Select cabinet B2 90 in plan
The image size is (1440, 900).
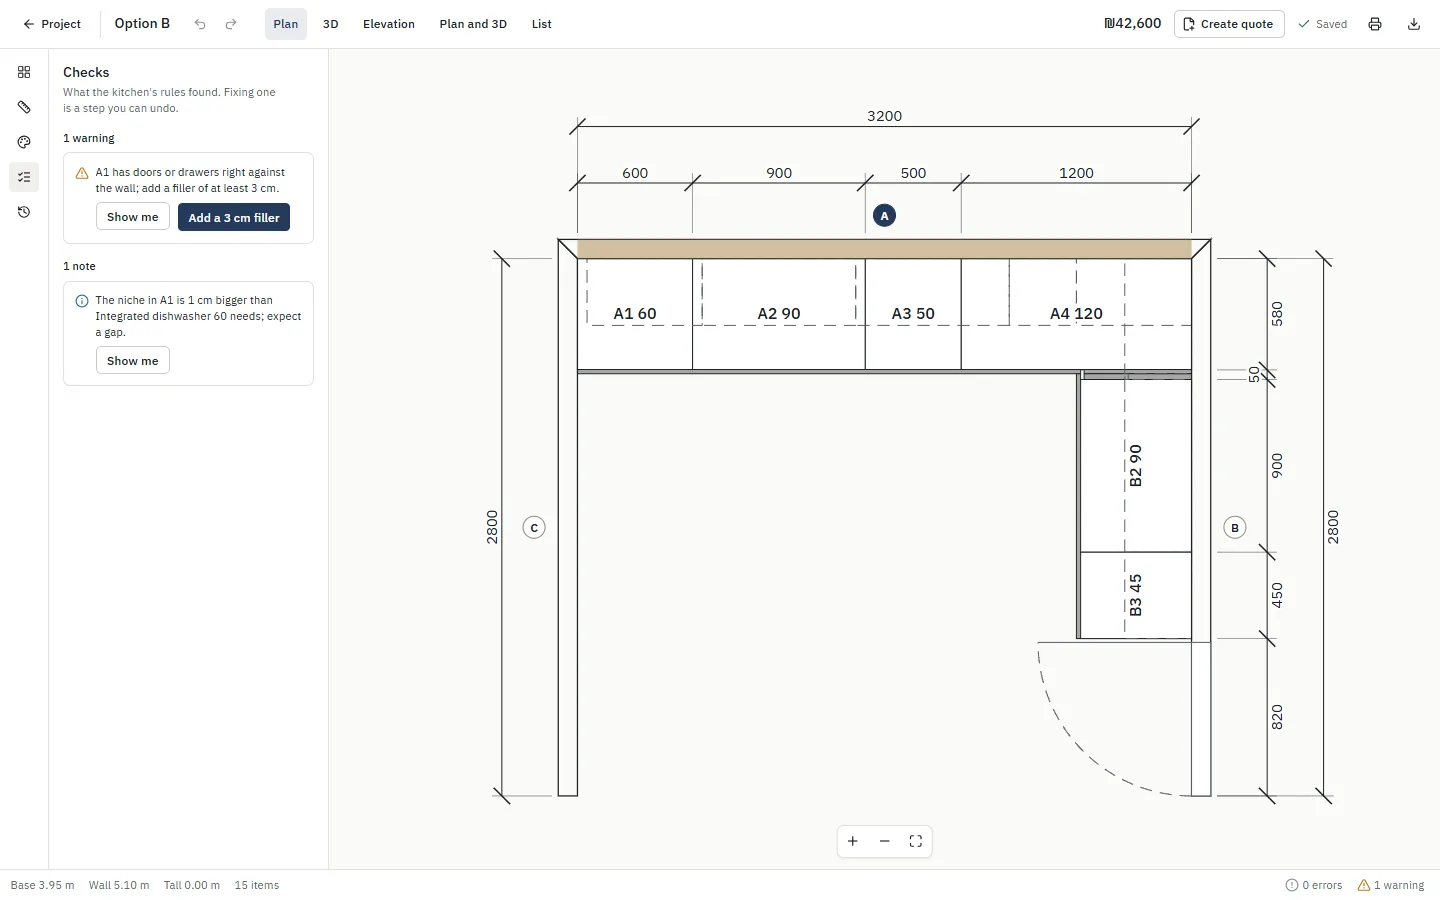[1136, 466]
